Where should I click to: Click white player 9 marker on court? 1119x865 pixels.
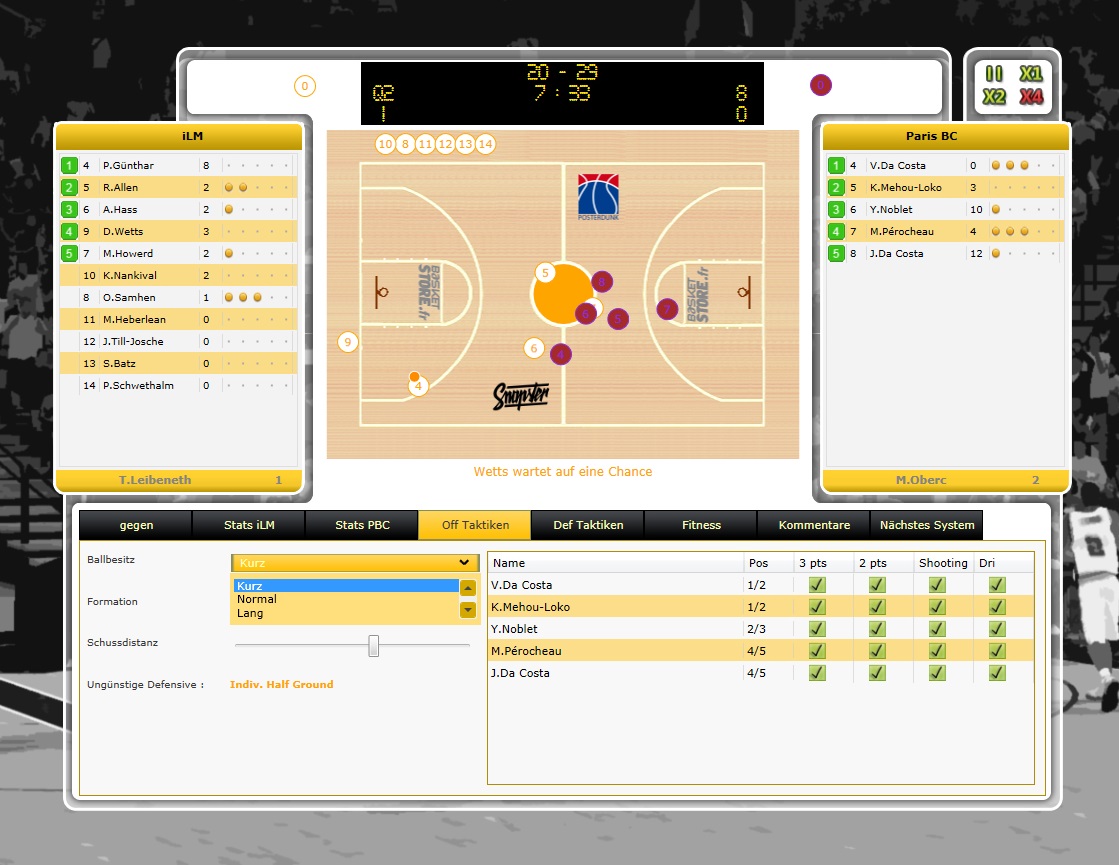click(348, 342)
